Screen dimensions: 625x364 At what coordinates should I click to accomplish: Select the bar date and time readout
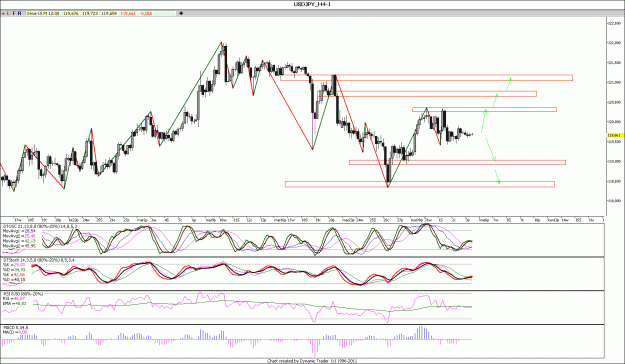(43, 14)
